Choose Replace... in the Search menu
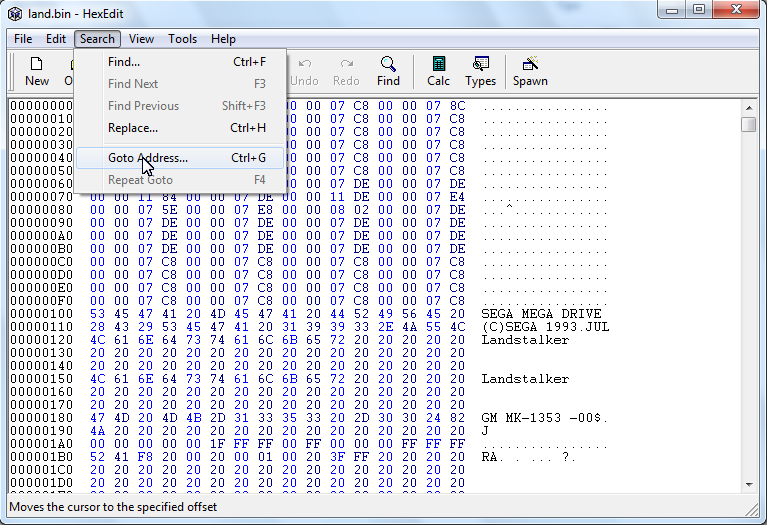 click(133, 128)
